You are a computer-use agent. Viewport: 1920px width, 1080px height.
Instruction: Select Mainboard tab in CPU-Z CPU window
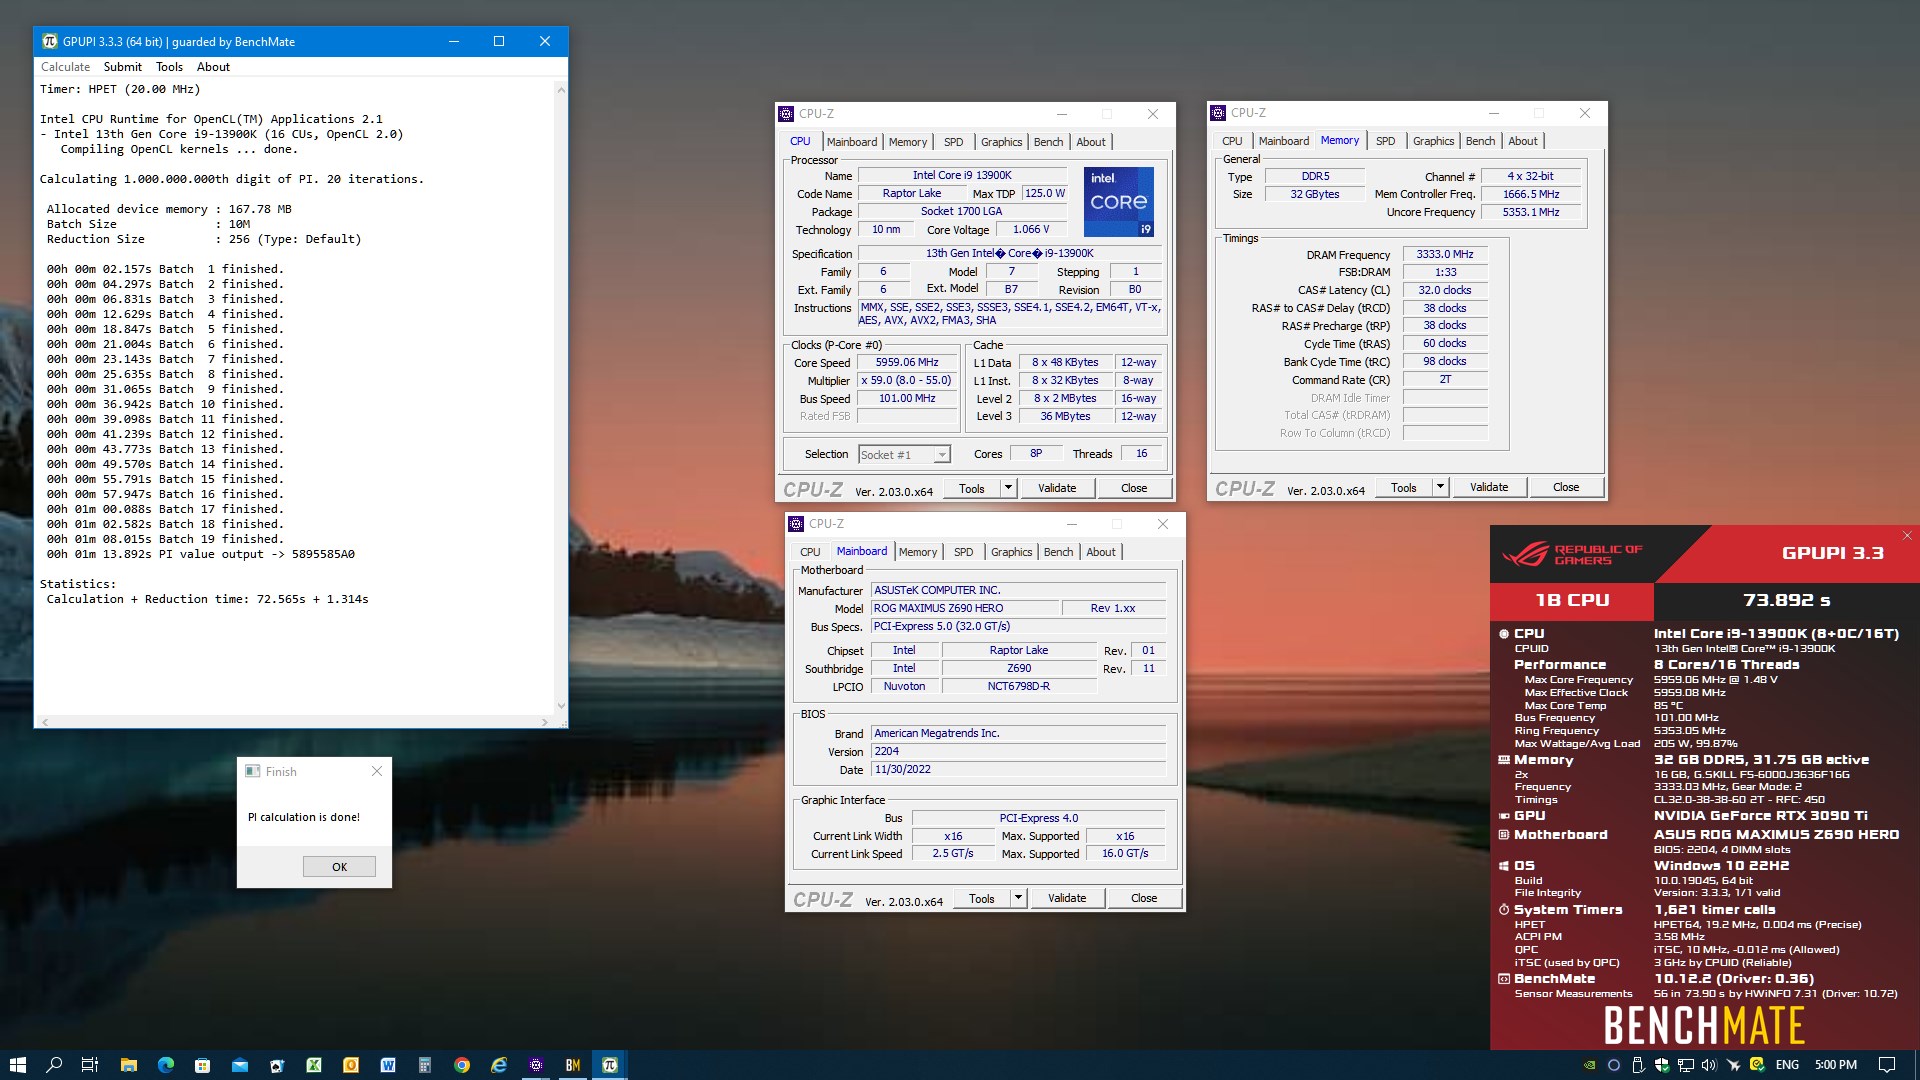tap(852, 142)
